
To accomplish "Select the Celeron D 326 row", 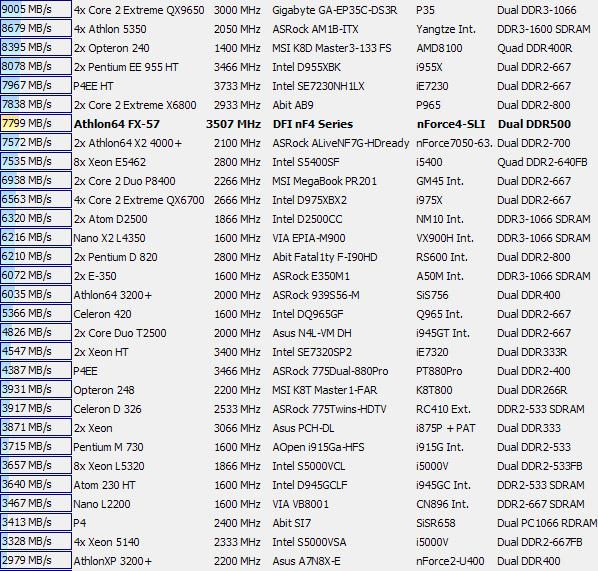I will point(299,410).
